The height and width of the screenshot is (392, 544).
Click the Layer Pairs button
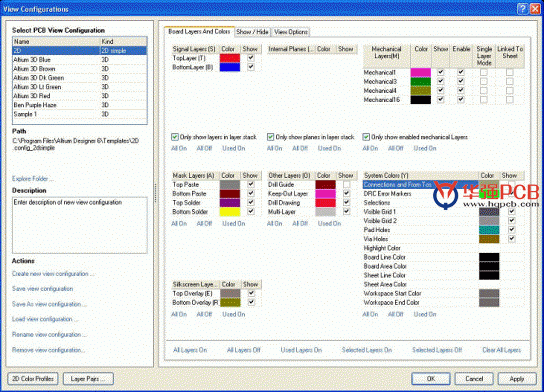coord(88,379)
